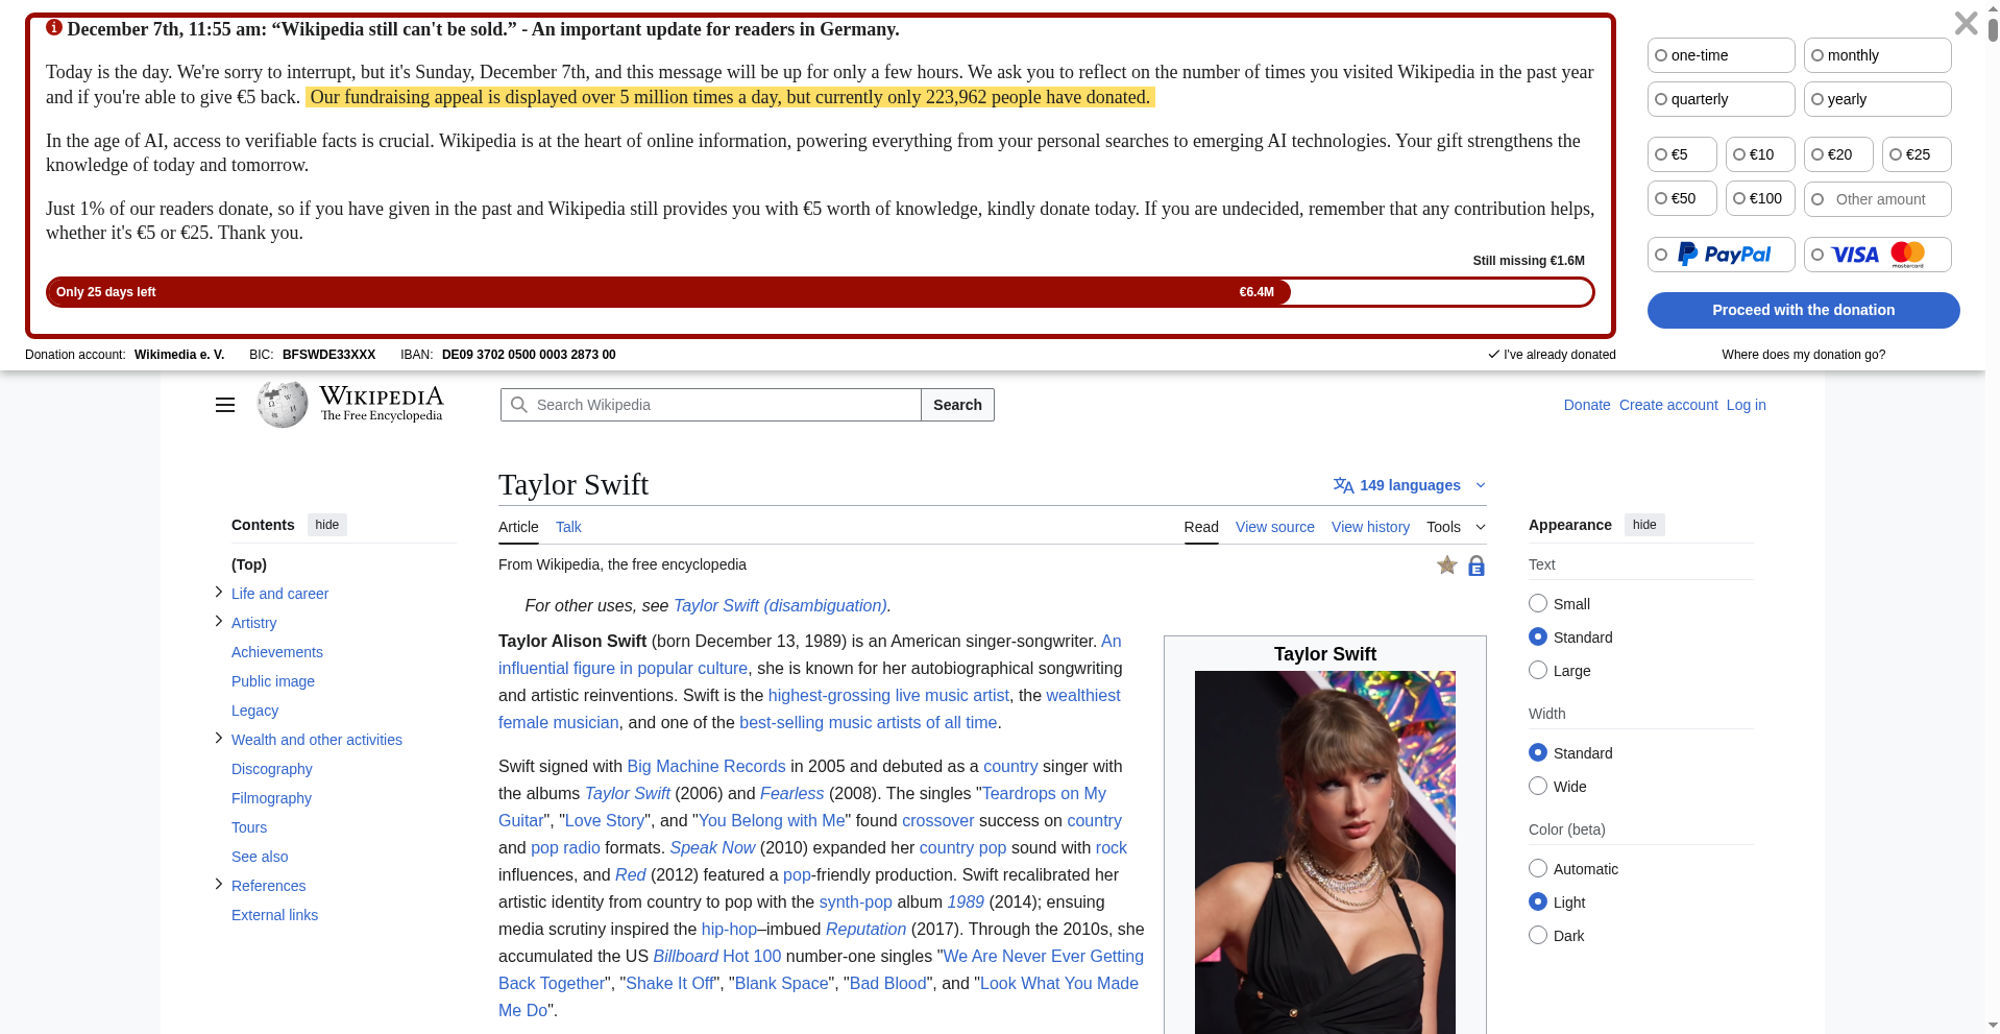Screen dimensions: 2000x1034
Task: Switch to the Talk tab
Action: 568,527
